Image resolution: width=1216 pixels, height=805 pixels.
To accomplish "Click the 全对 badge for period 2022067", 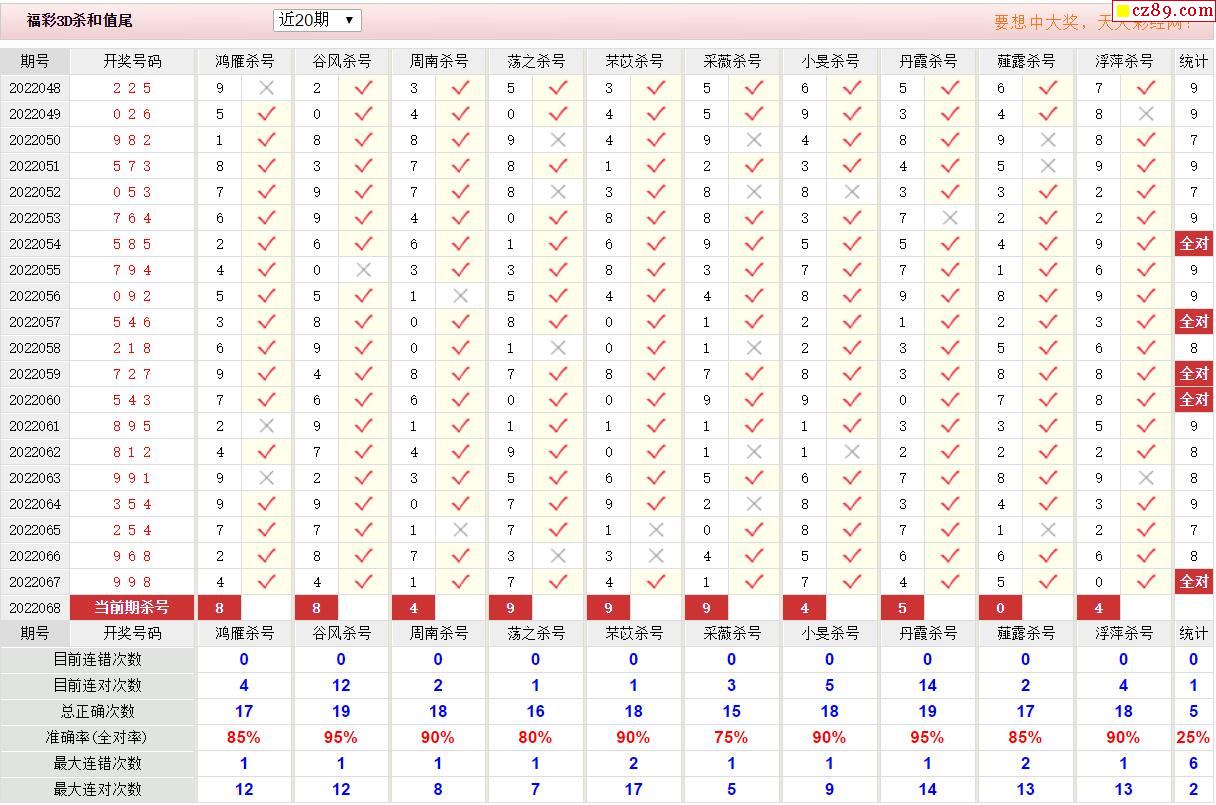I will coord(1194,582).
